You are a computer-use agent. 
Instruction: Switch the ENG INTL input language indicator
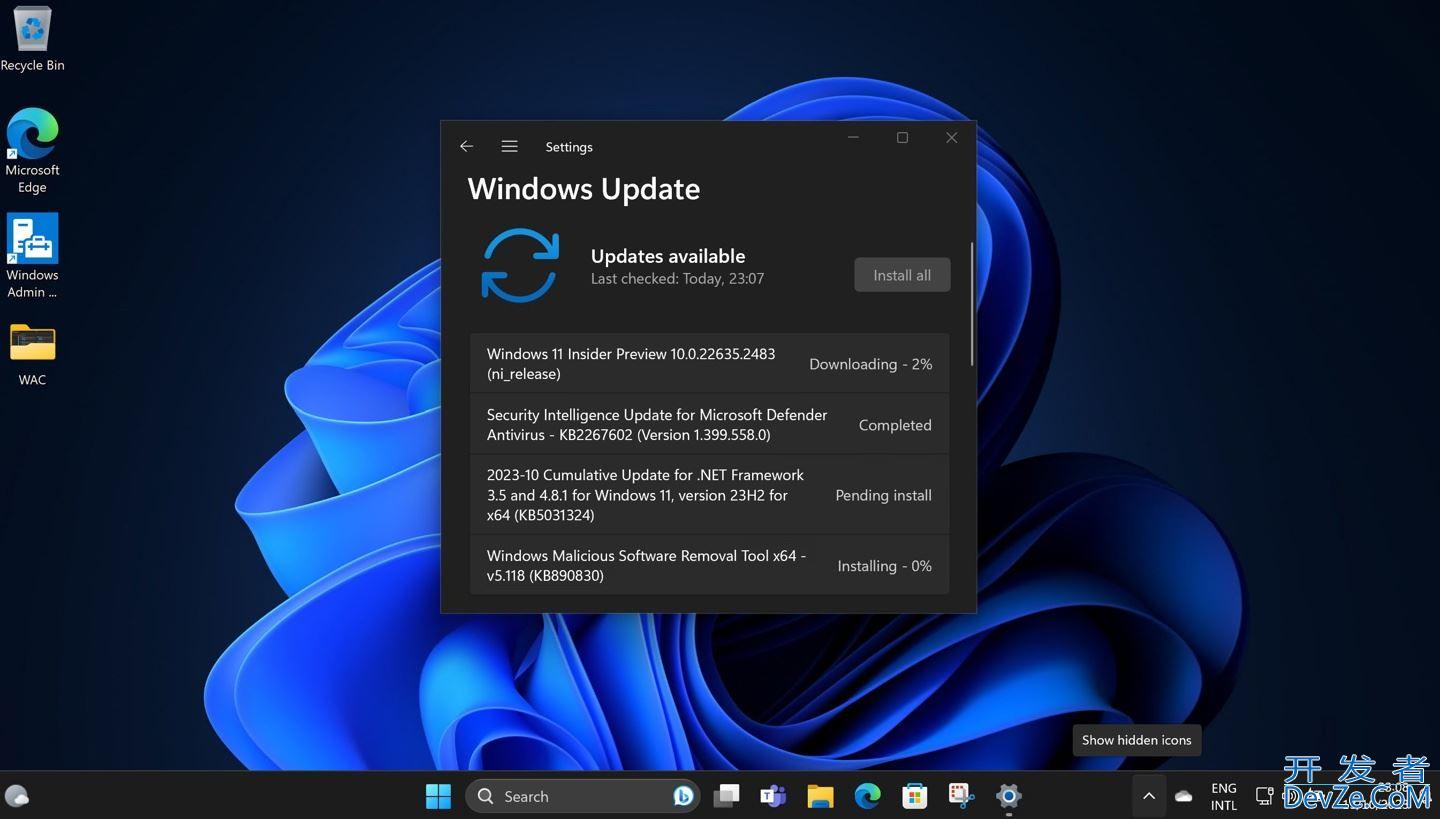point(1224,796)
